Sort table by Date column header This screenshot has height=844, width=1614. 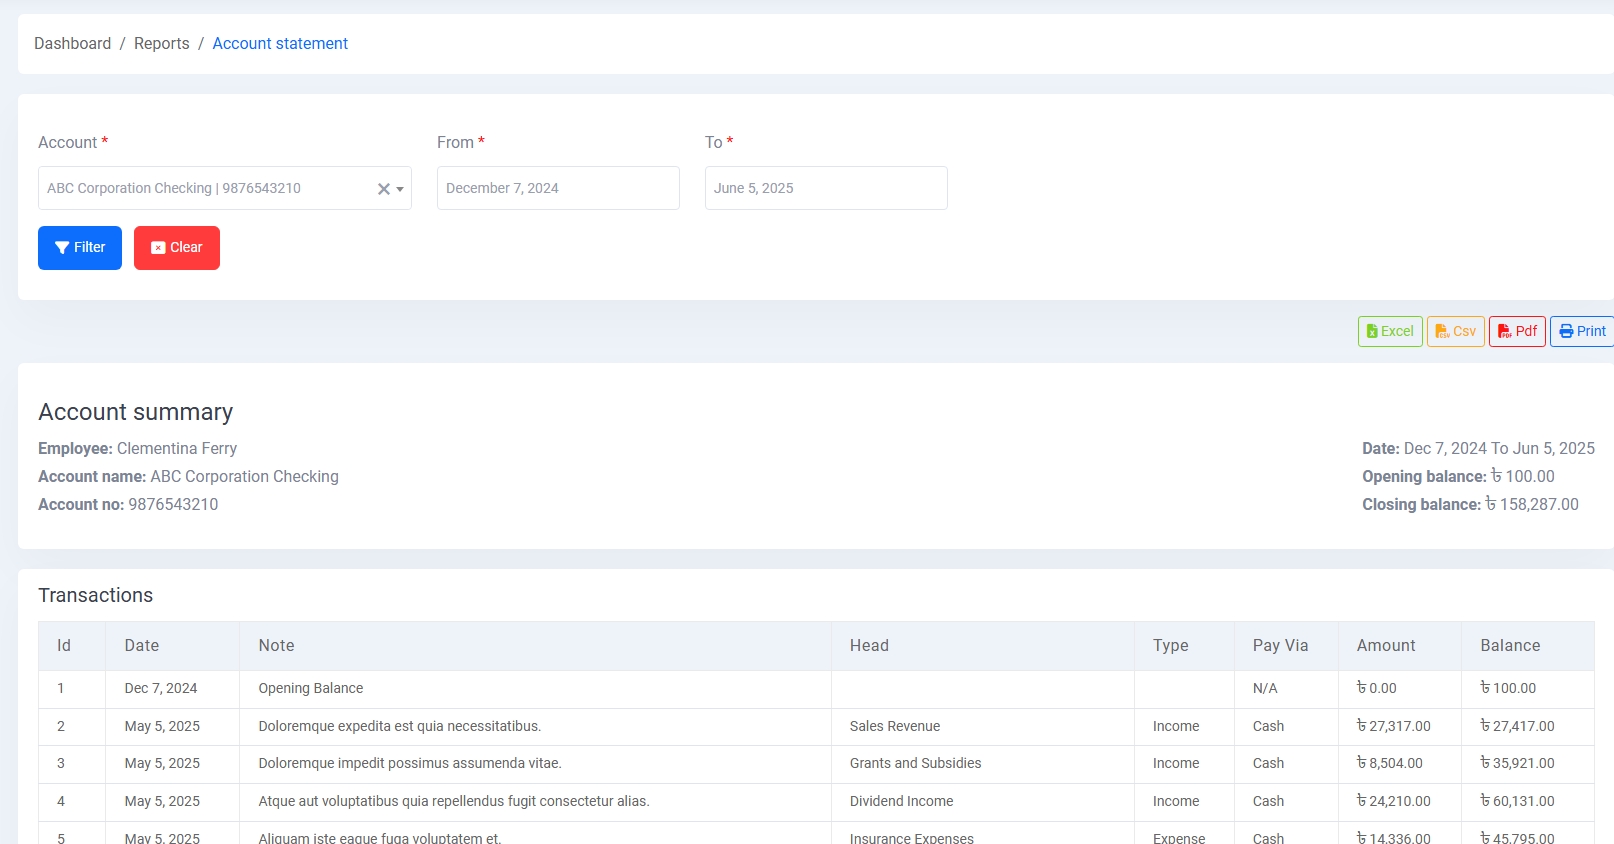click(x=142, y=646)
